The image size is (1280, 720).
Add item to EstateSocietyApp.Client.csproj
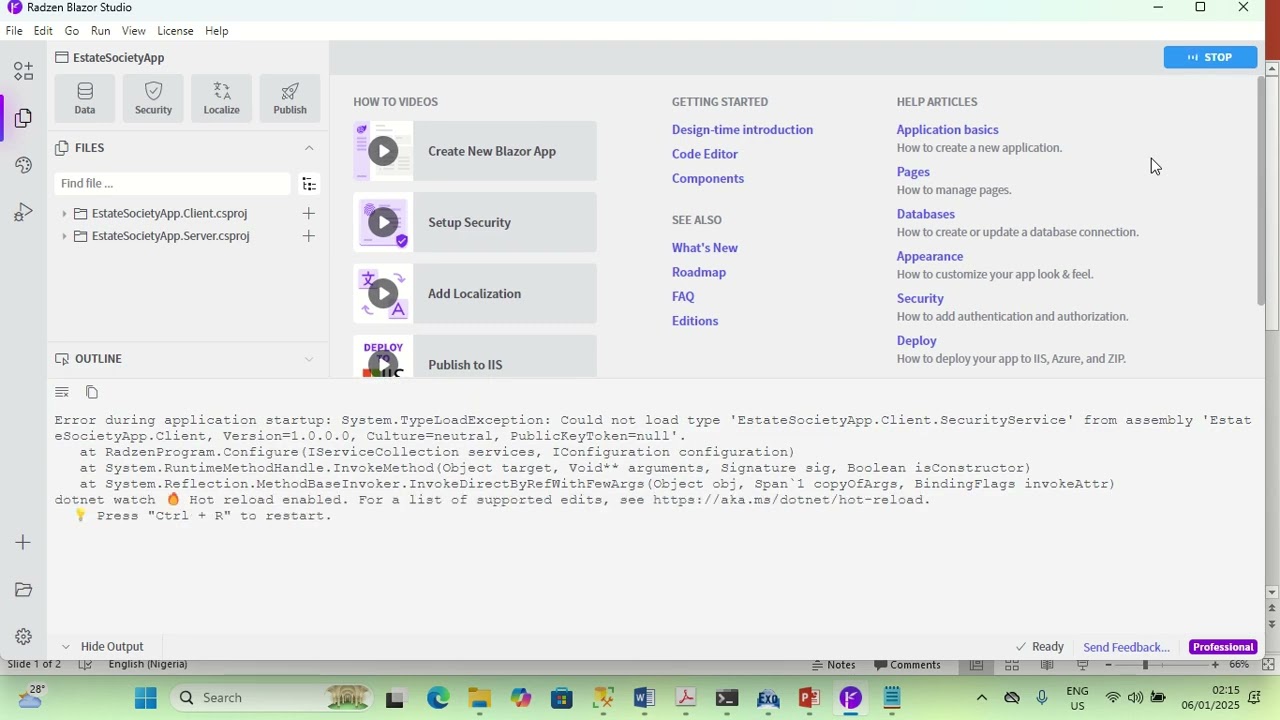coord(309,213)
